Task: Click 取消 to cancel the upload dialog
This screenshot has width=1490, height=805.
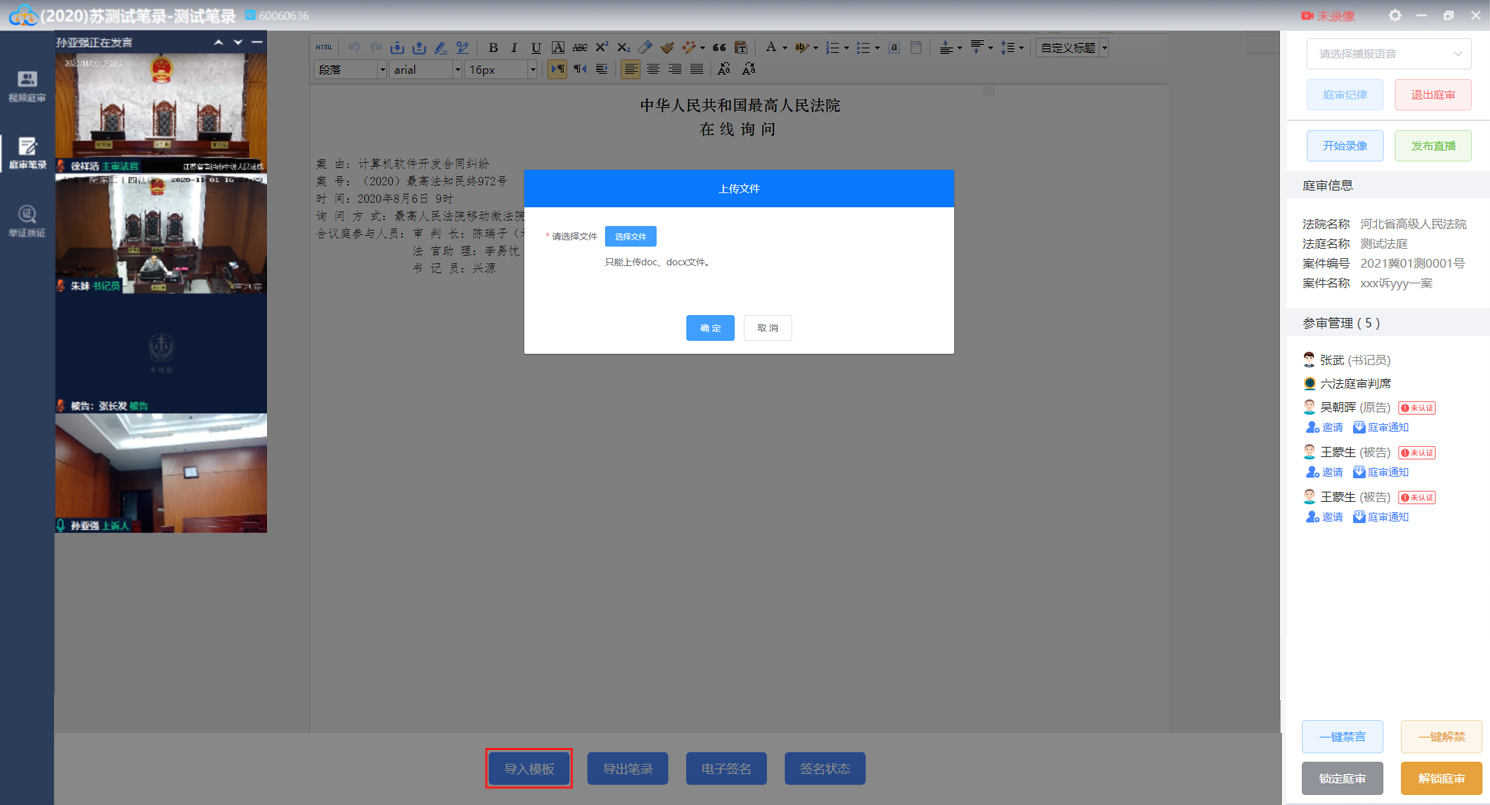Action: [x=767, y=328]
